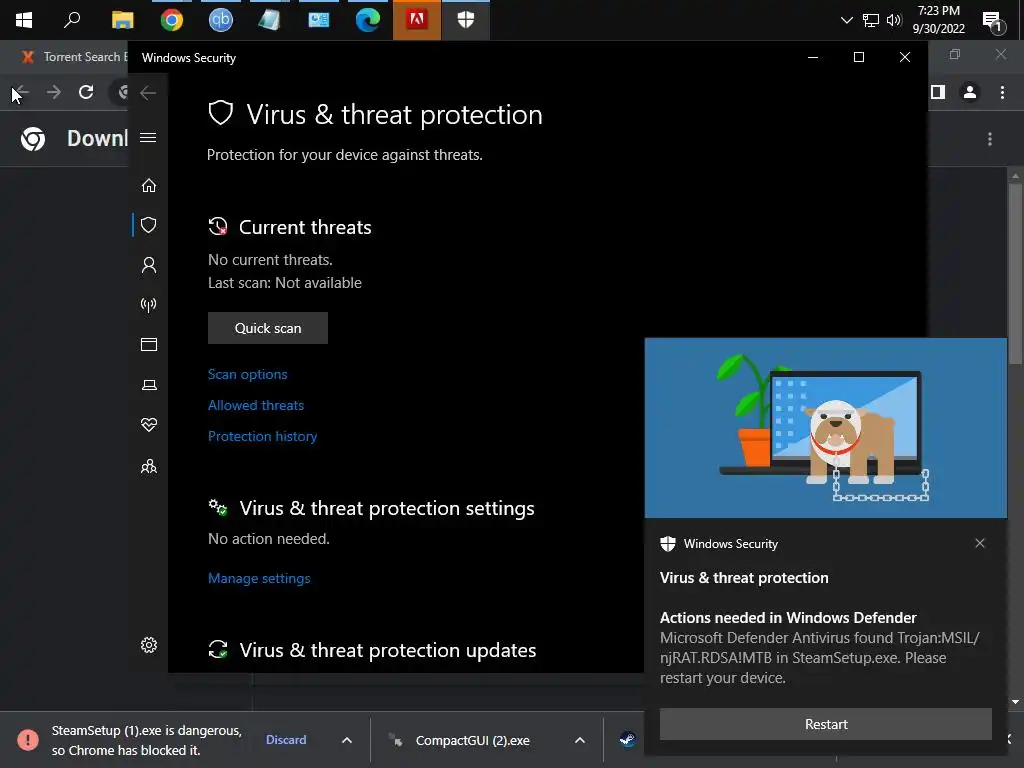Open Chrome three-dot main menu
Viewport: 1024px width, 768px height.
tap(1002, 92)
